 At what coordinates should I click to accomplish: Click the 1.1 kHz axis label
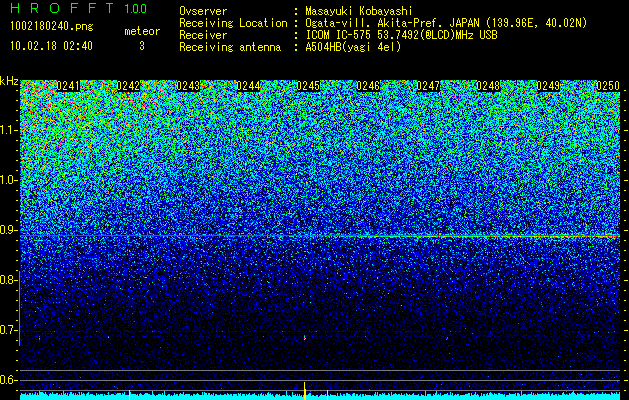click(8, 130)
